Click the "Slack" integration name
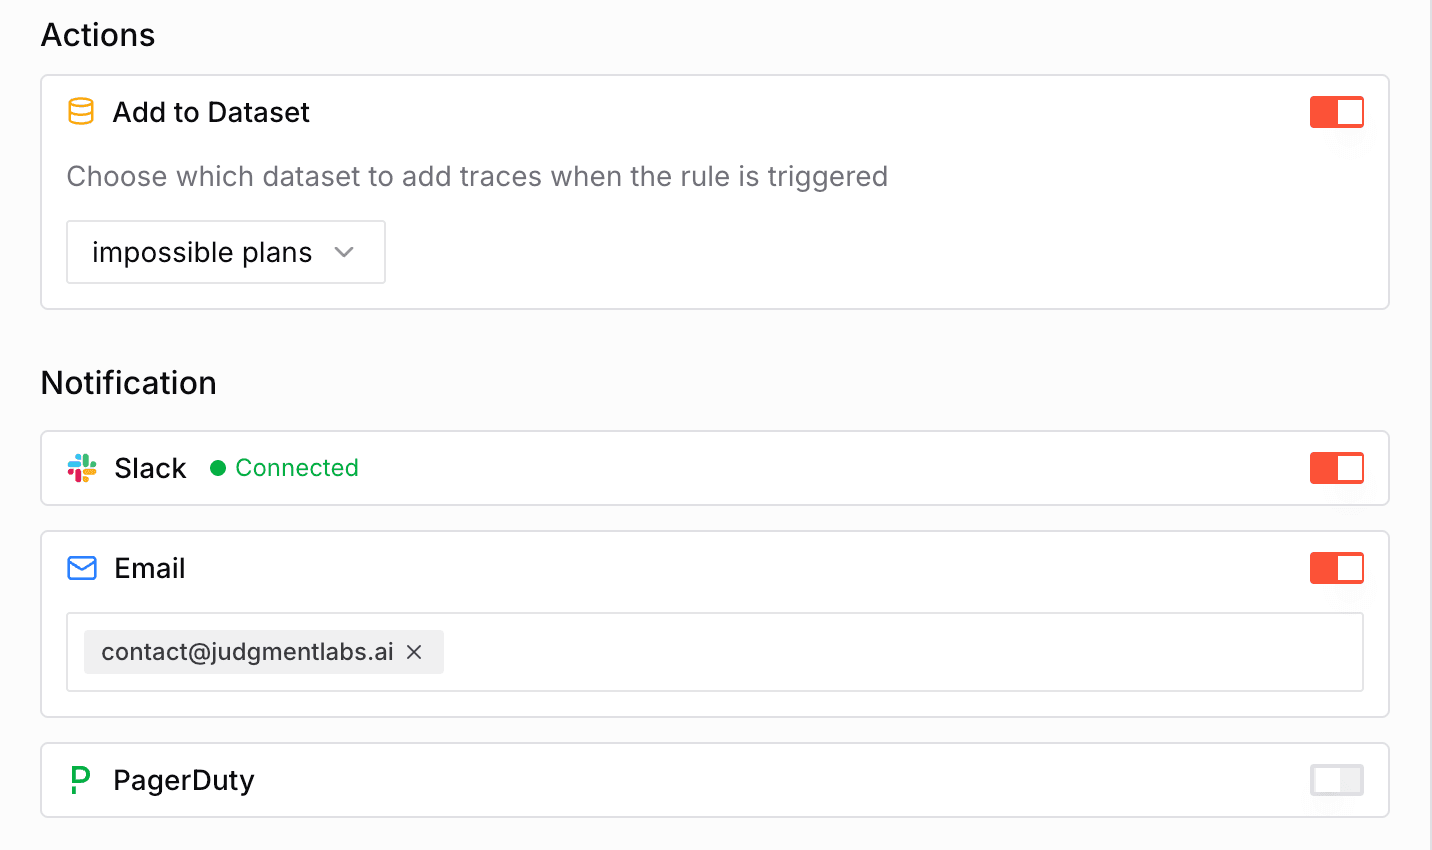 150,468
